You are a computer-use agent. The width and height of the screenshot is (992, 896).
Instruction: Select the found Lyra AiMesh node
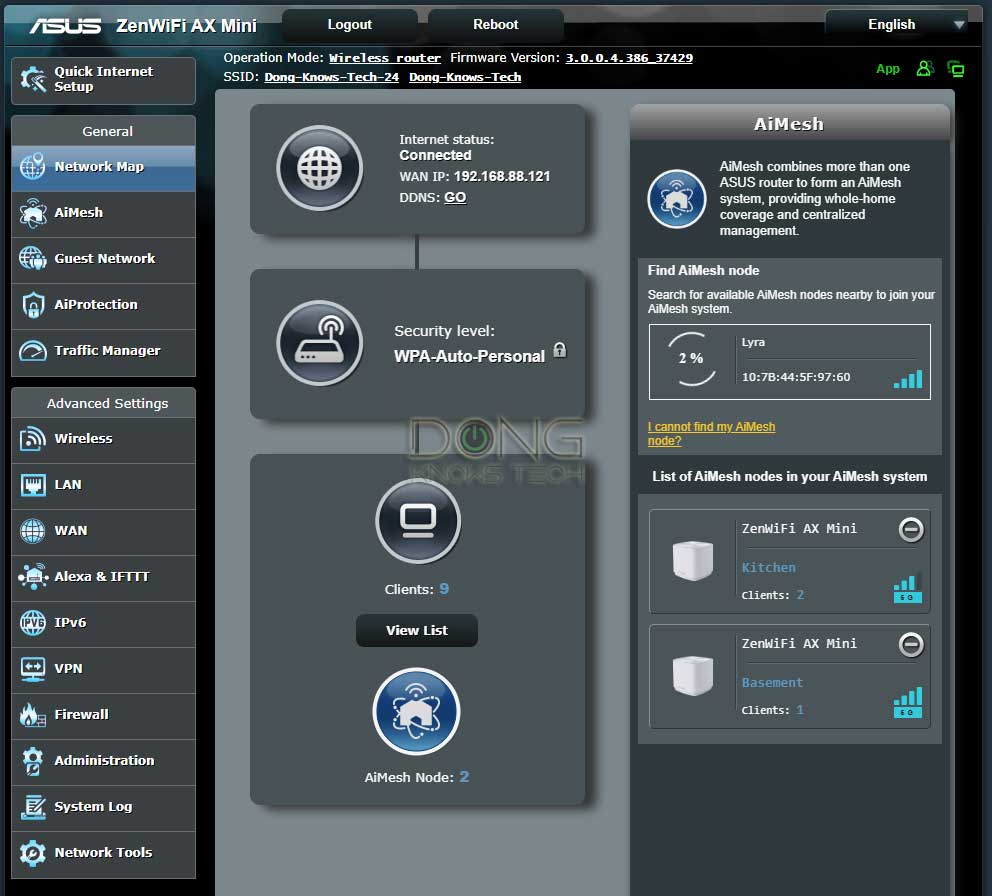[790, 362]
